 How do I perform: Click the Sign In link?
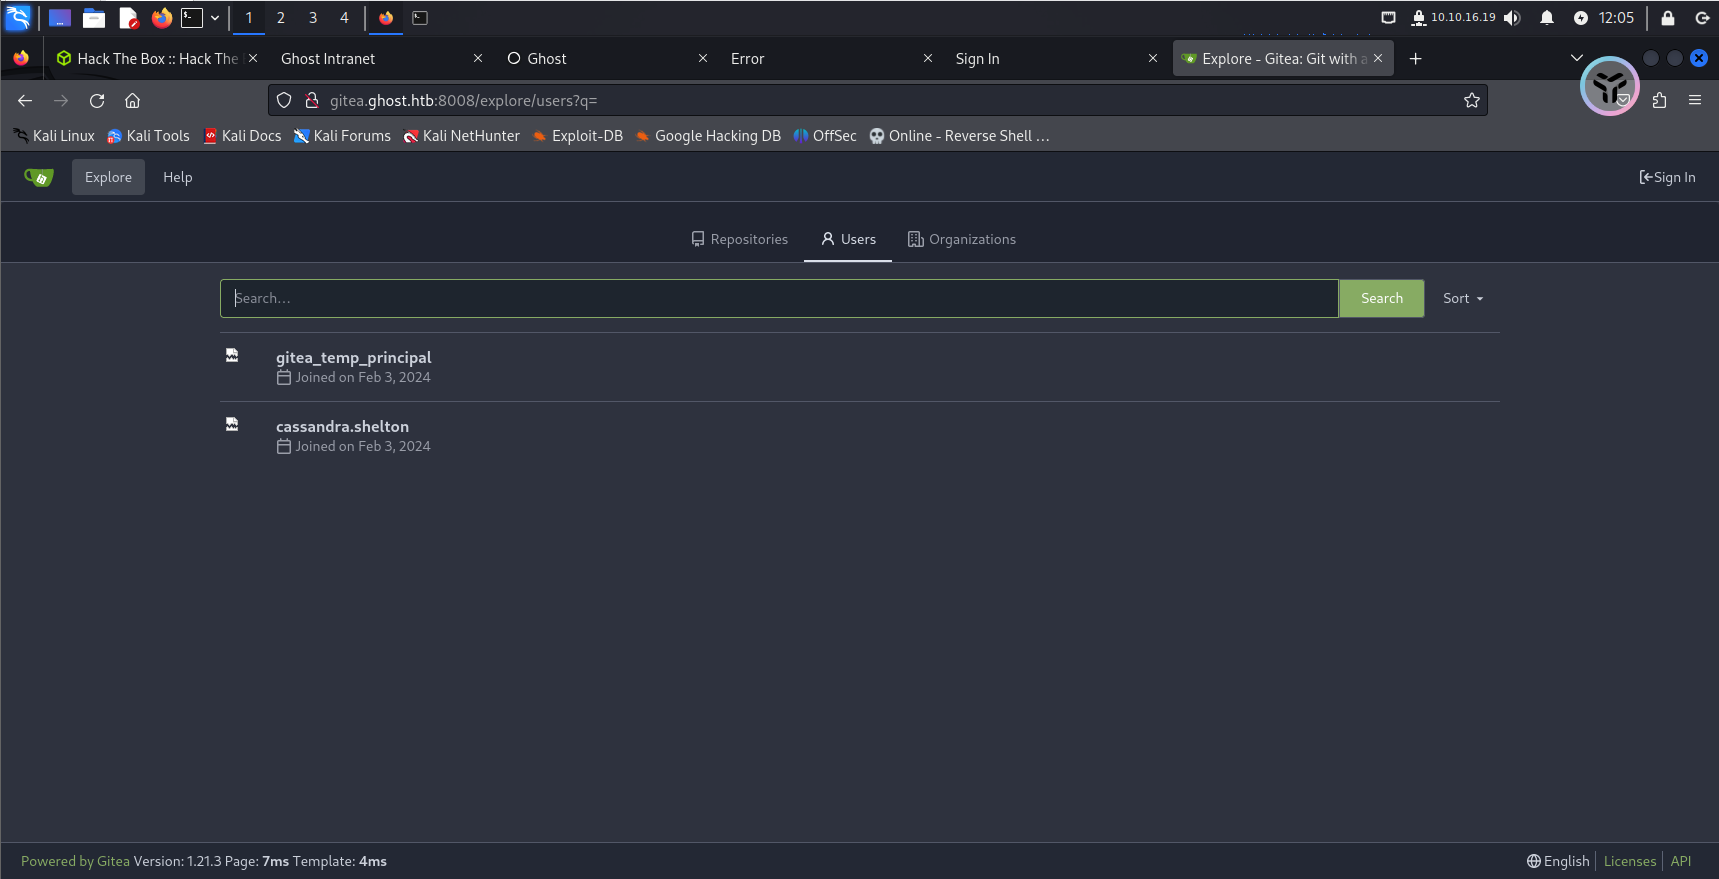point(1667,178)
